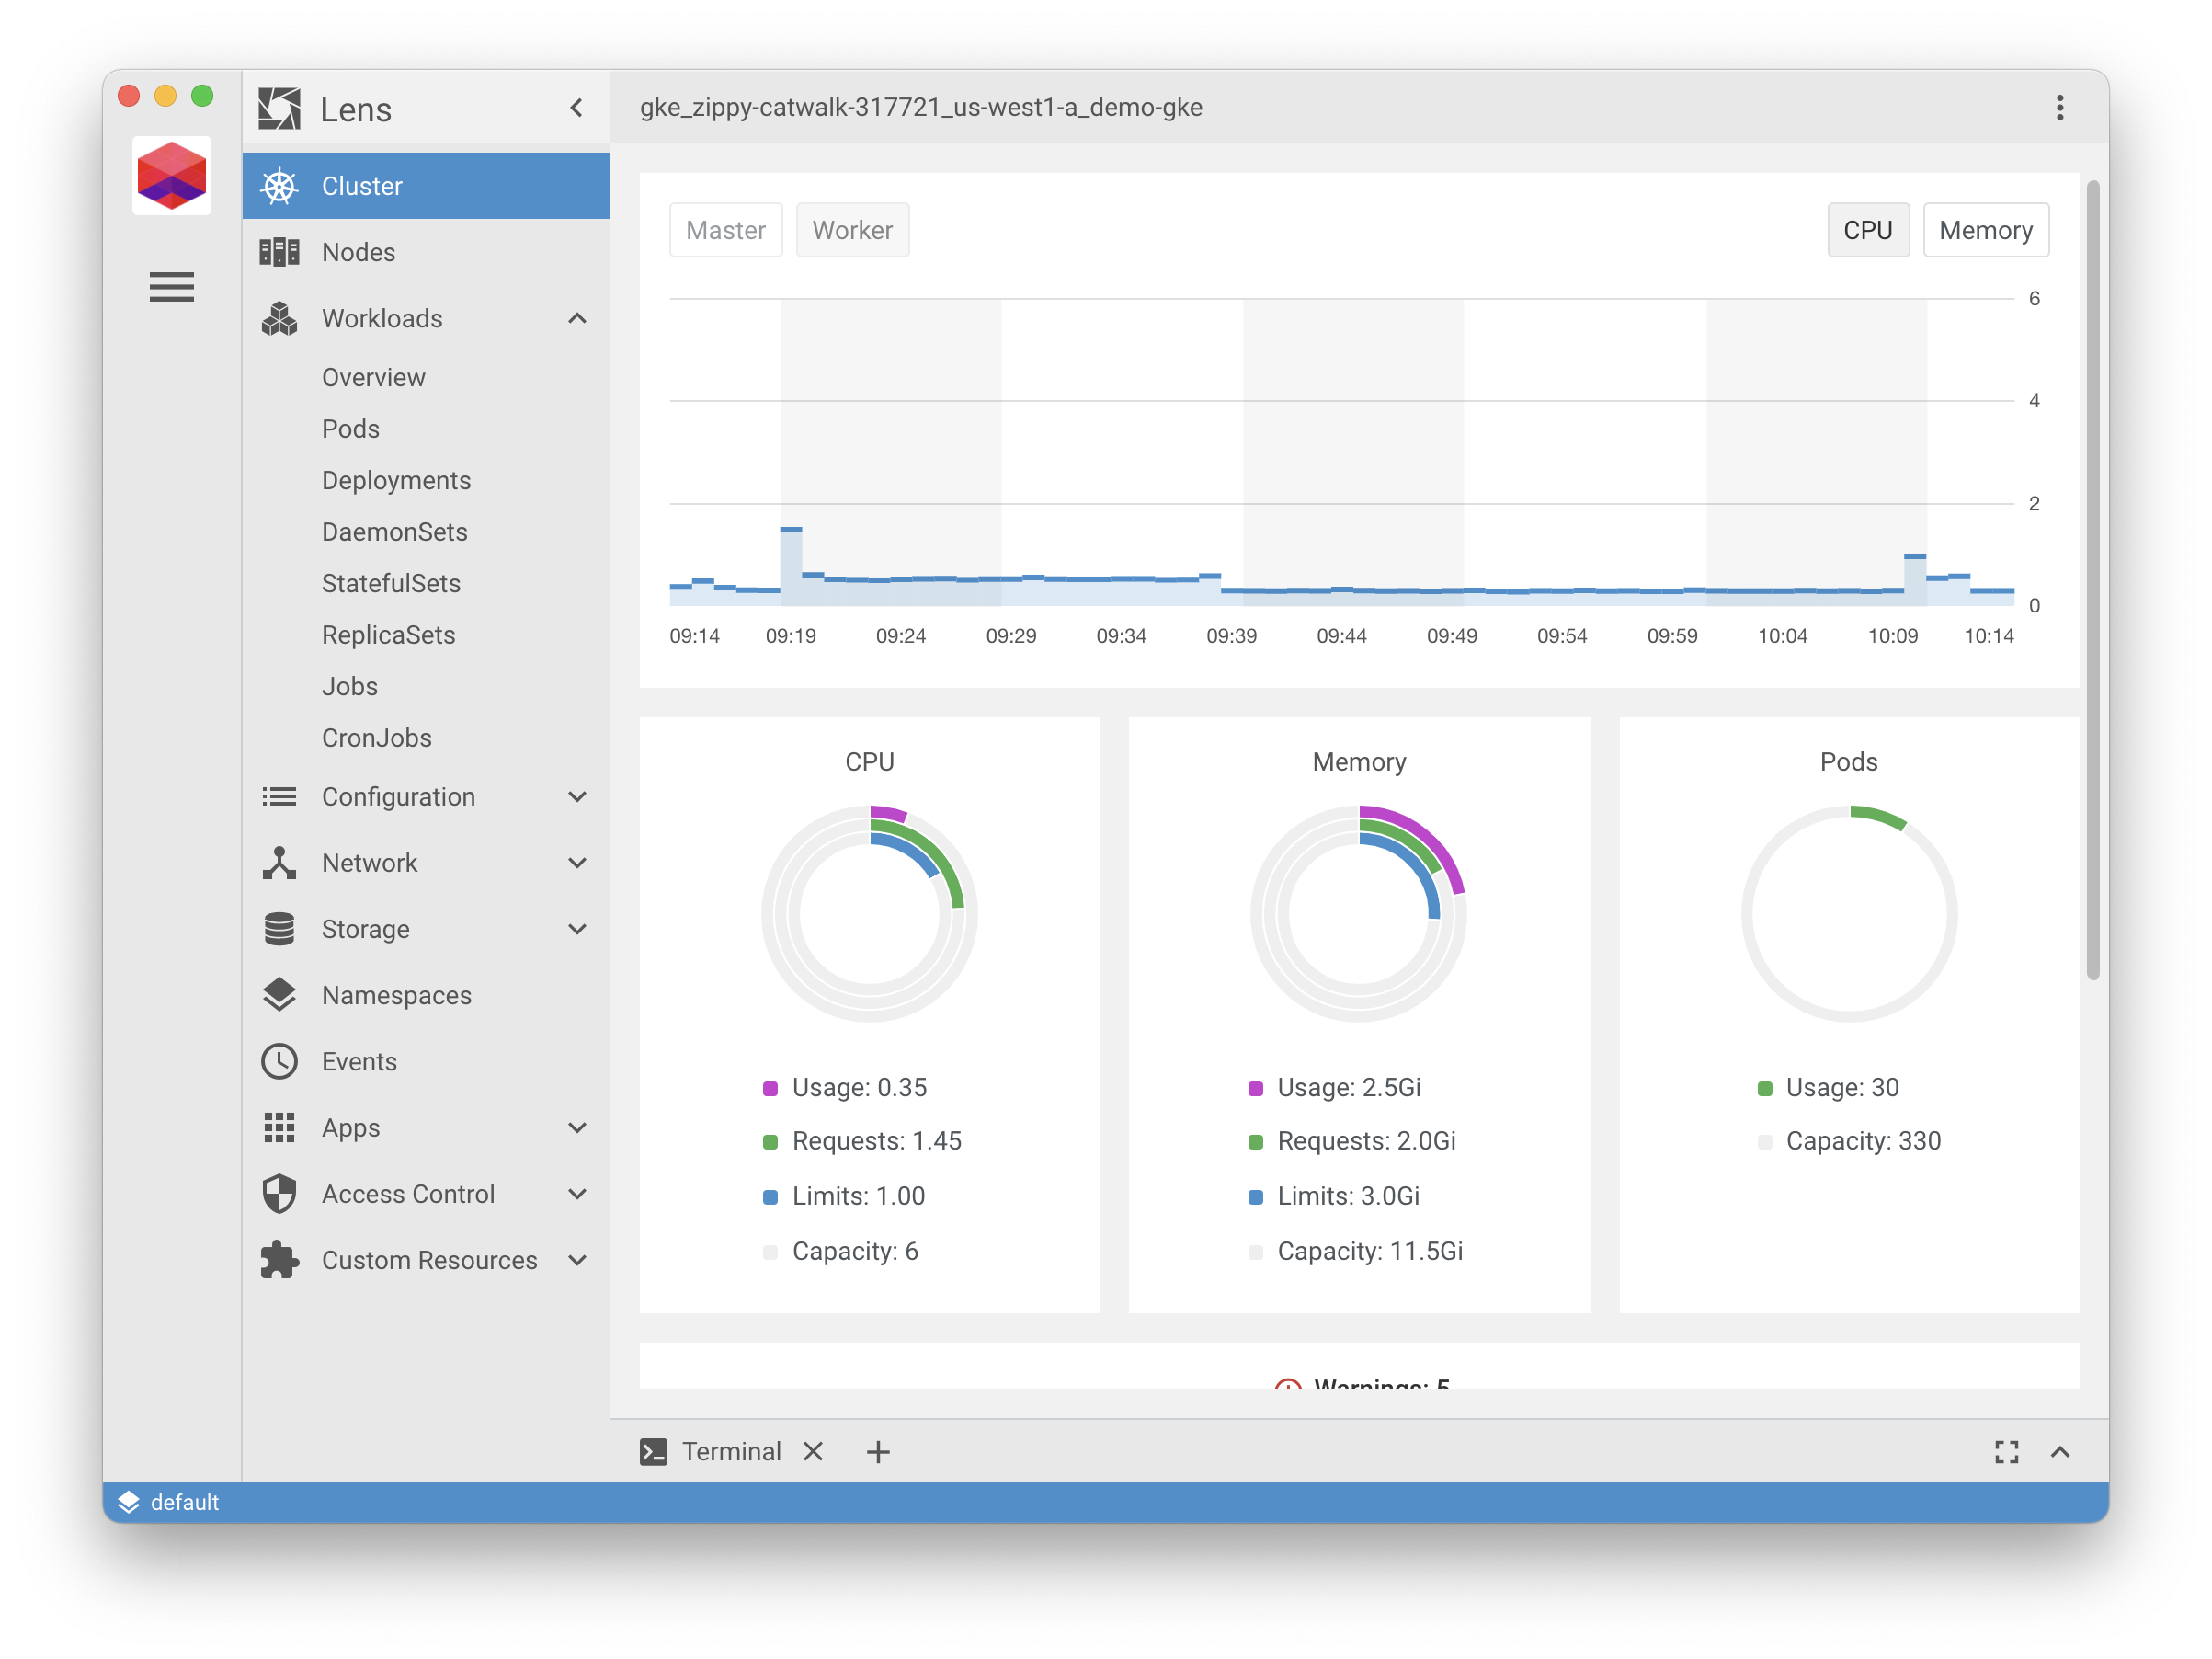Viewport: 2212px width, 1659px height.
Task: Add a new terminal tab with plus
Action: tap(877, 1451)
